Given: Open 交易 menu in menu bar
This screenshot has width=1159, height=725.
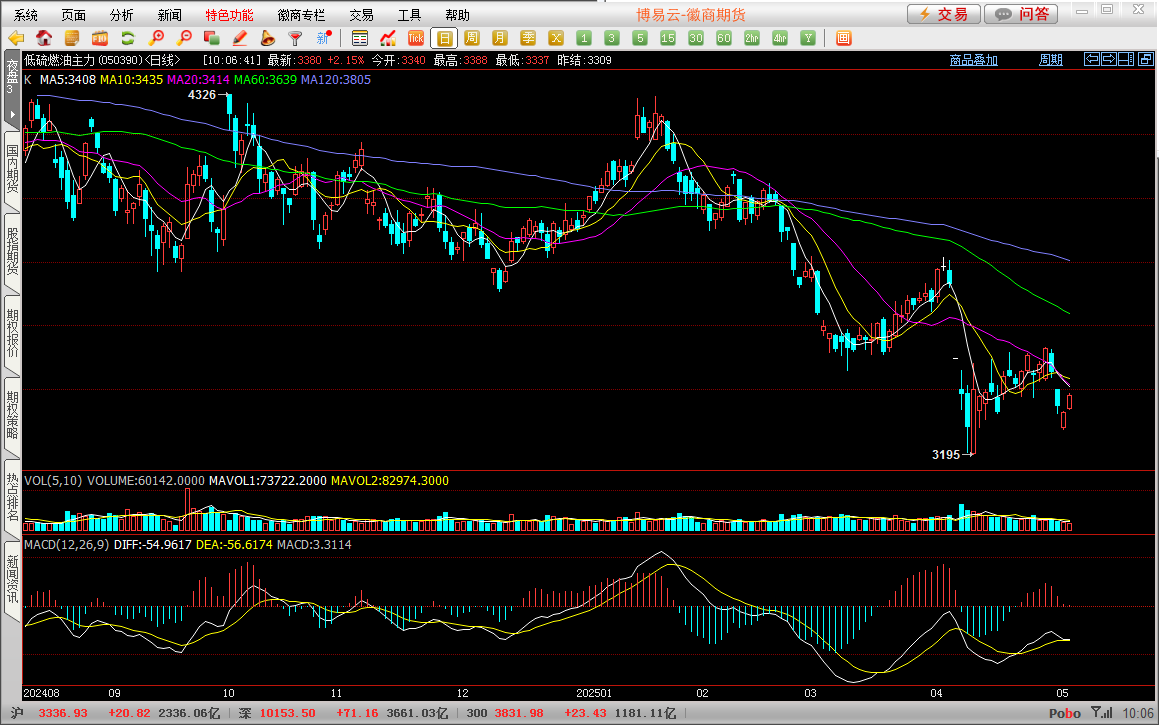Looking at the screenshot, I should click(x=361, y=15).
